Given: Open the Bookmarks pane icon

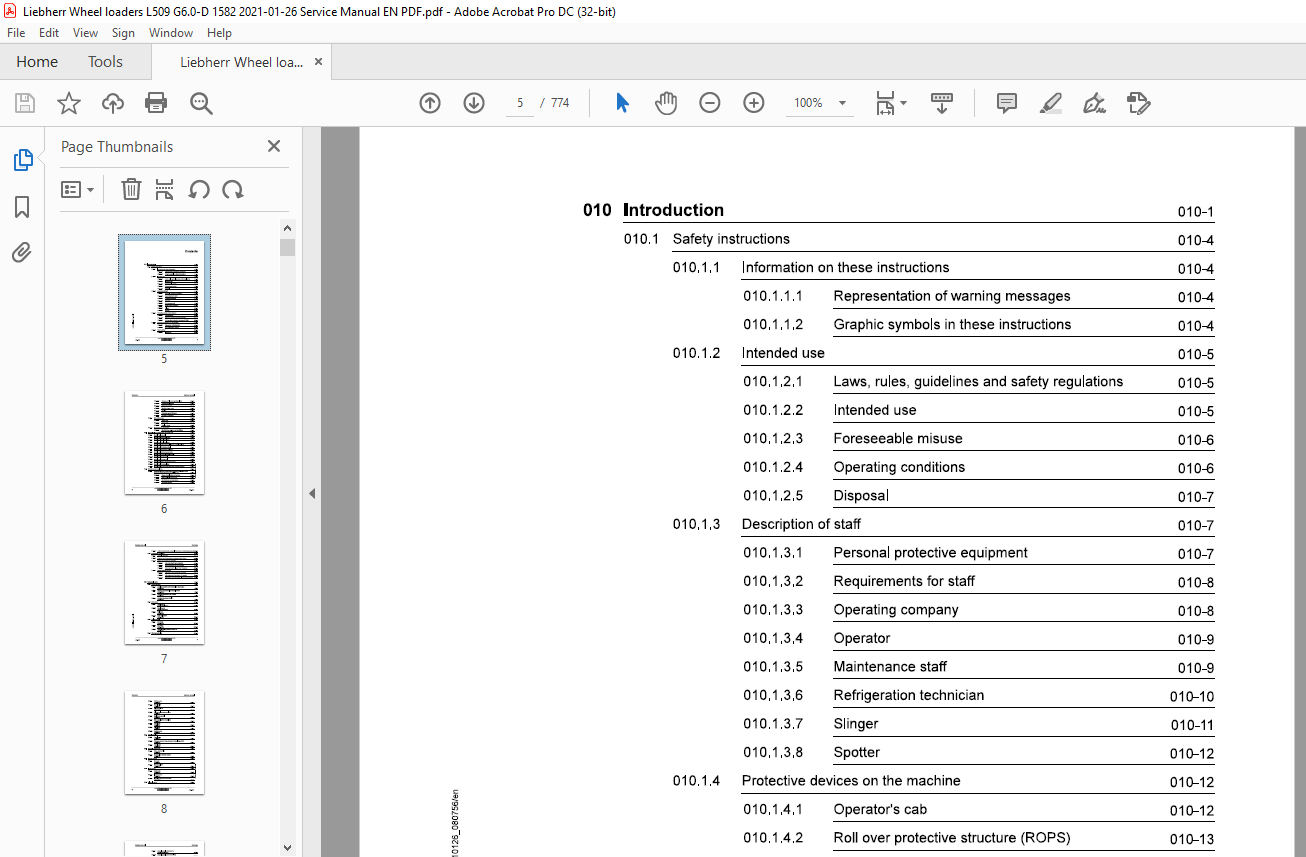Looking at the screenshot, I should 22,207.
